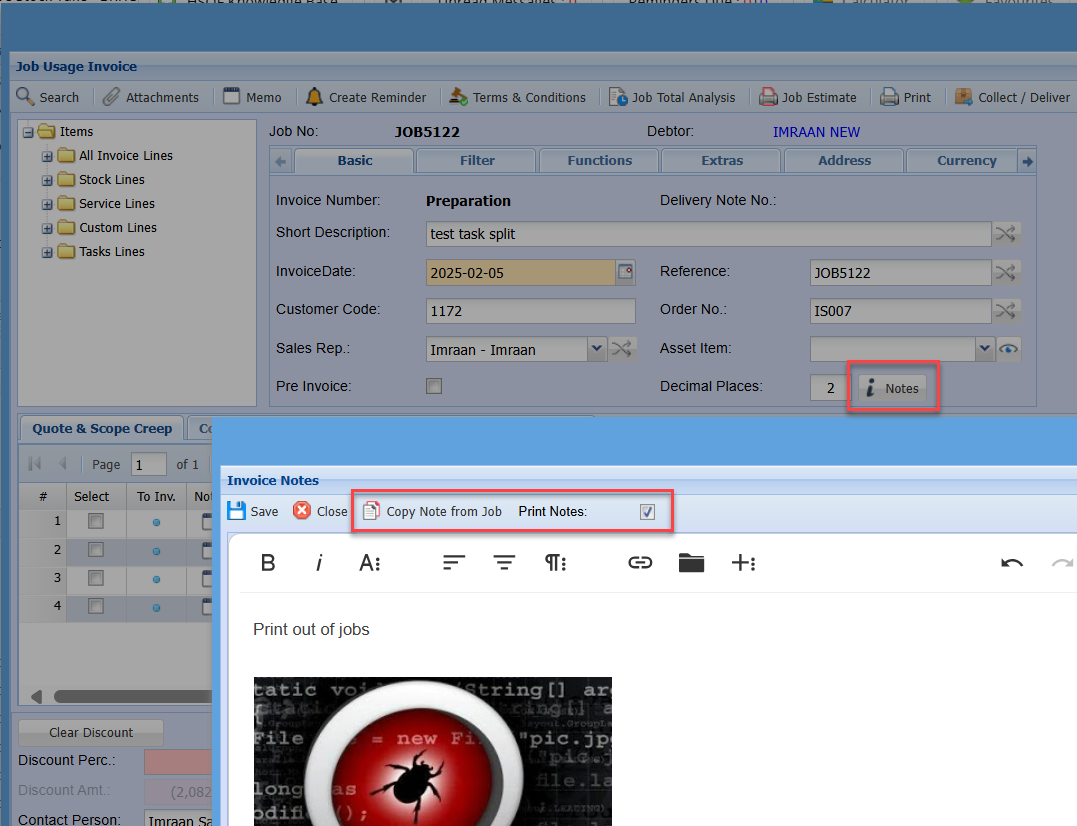The image size is (1077, 826).
Task: Open the Currency tab
Action: coord(966,160)
